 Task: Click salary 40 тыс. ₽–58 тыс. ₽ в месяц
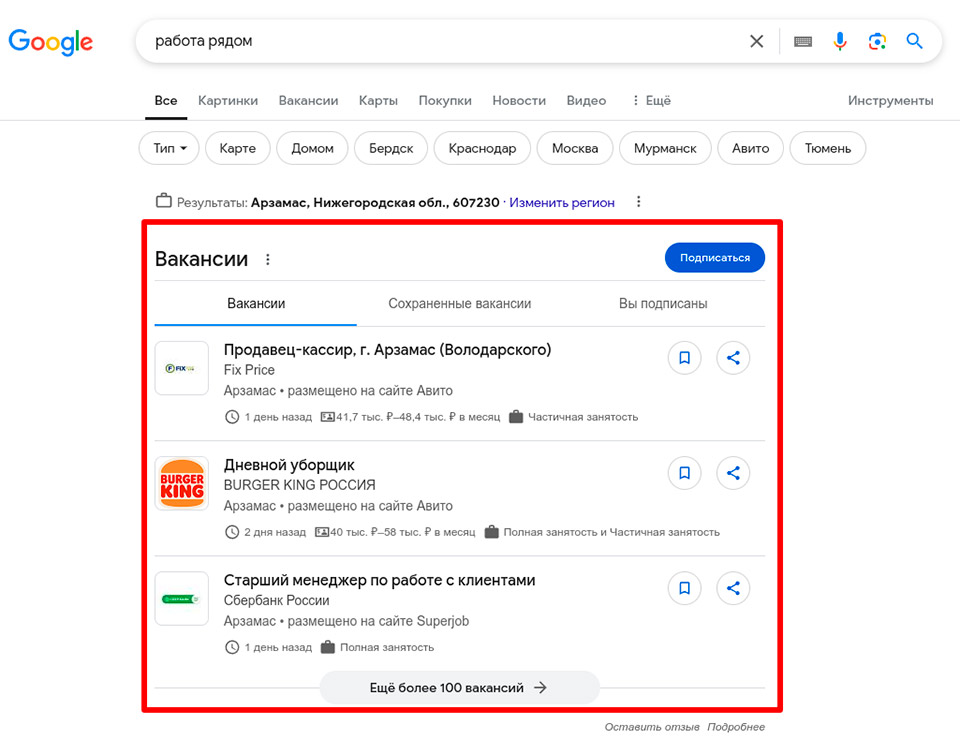click(403, 532)
